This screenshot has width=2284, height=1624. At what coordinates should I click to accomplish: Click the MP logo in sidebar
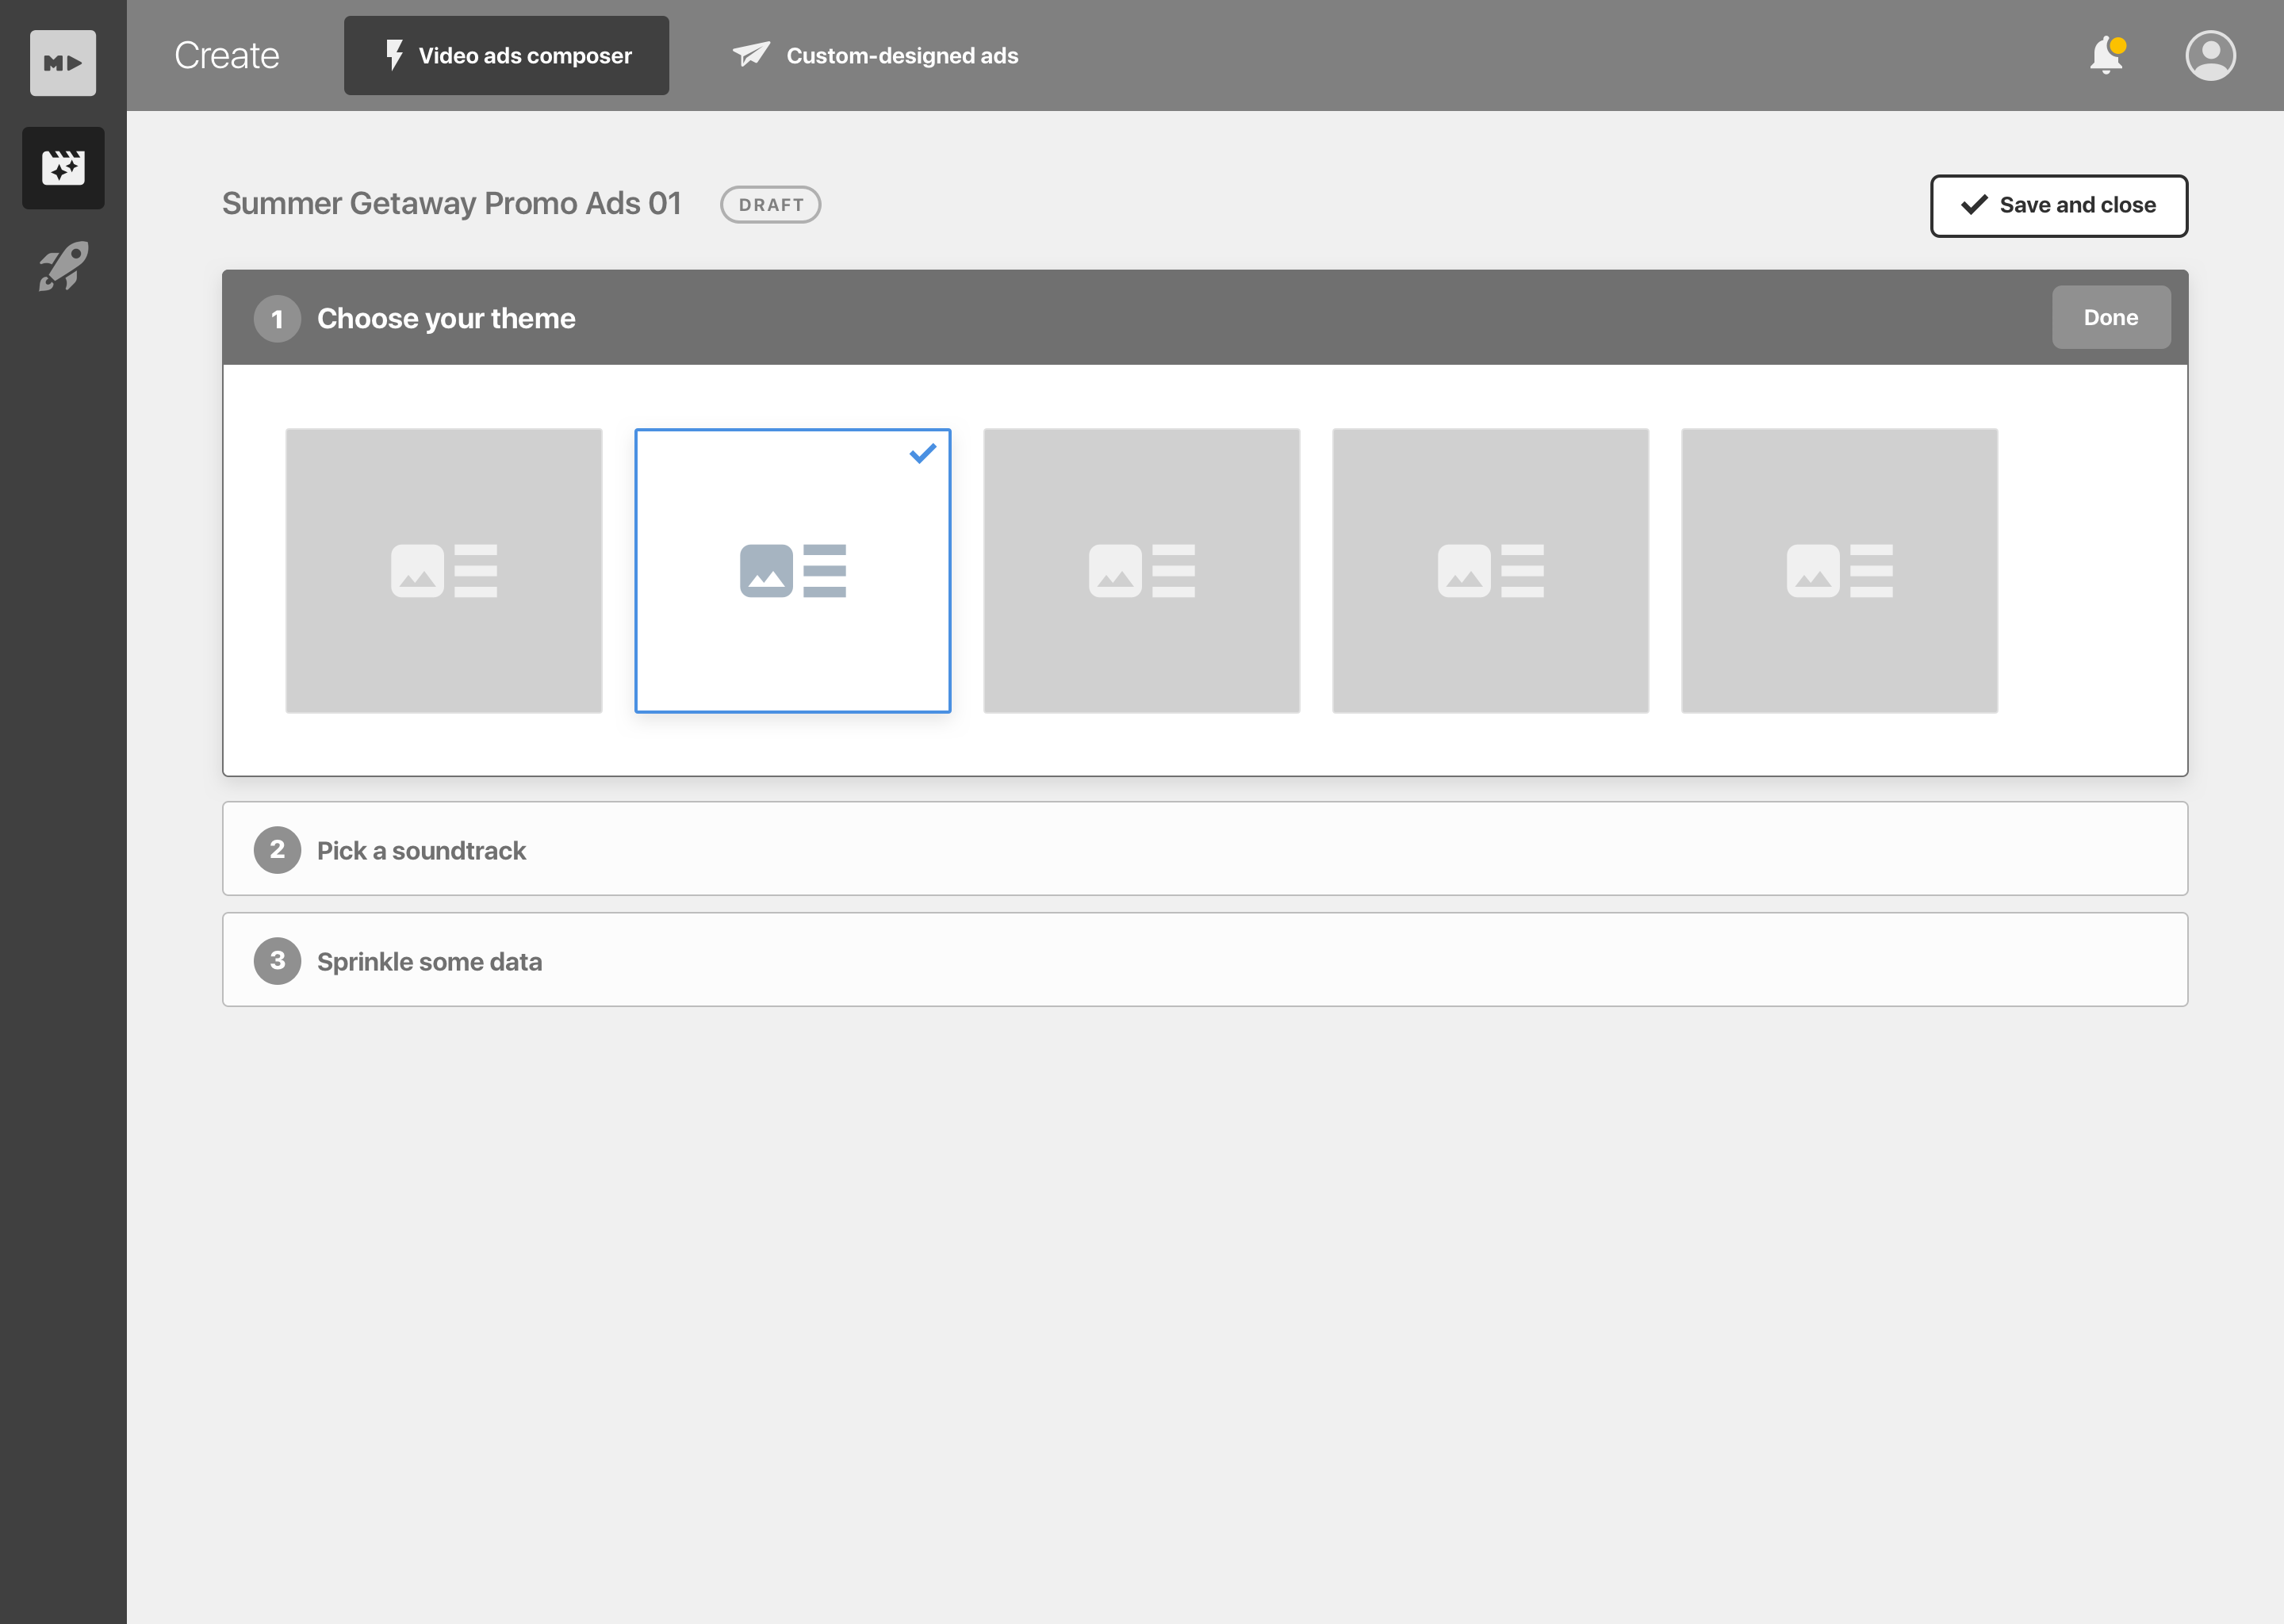pyautogui.click(x=63, y=63)
